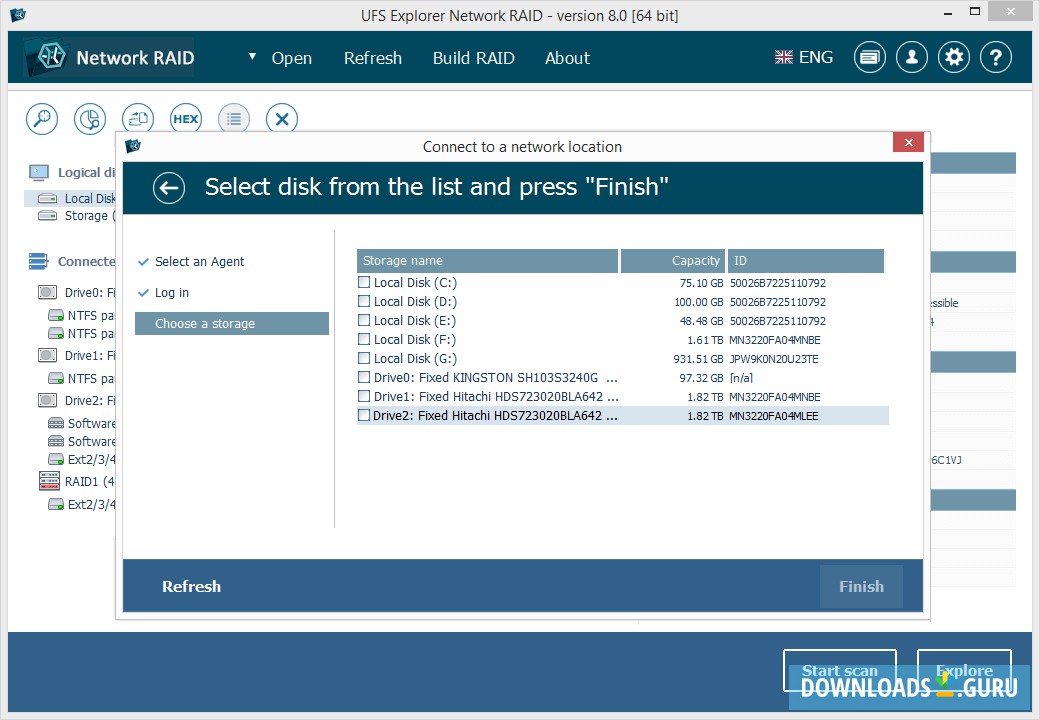Click the 75.10 GB capacity cell
The width and height of the screenshot is (1040, 720).
pyautogui.click(x=701, y=283)
